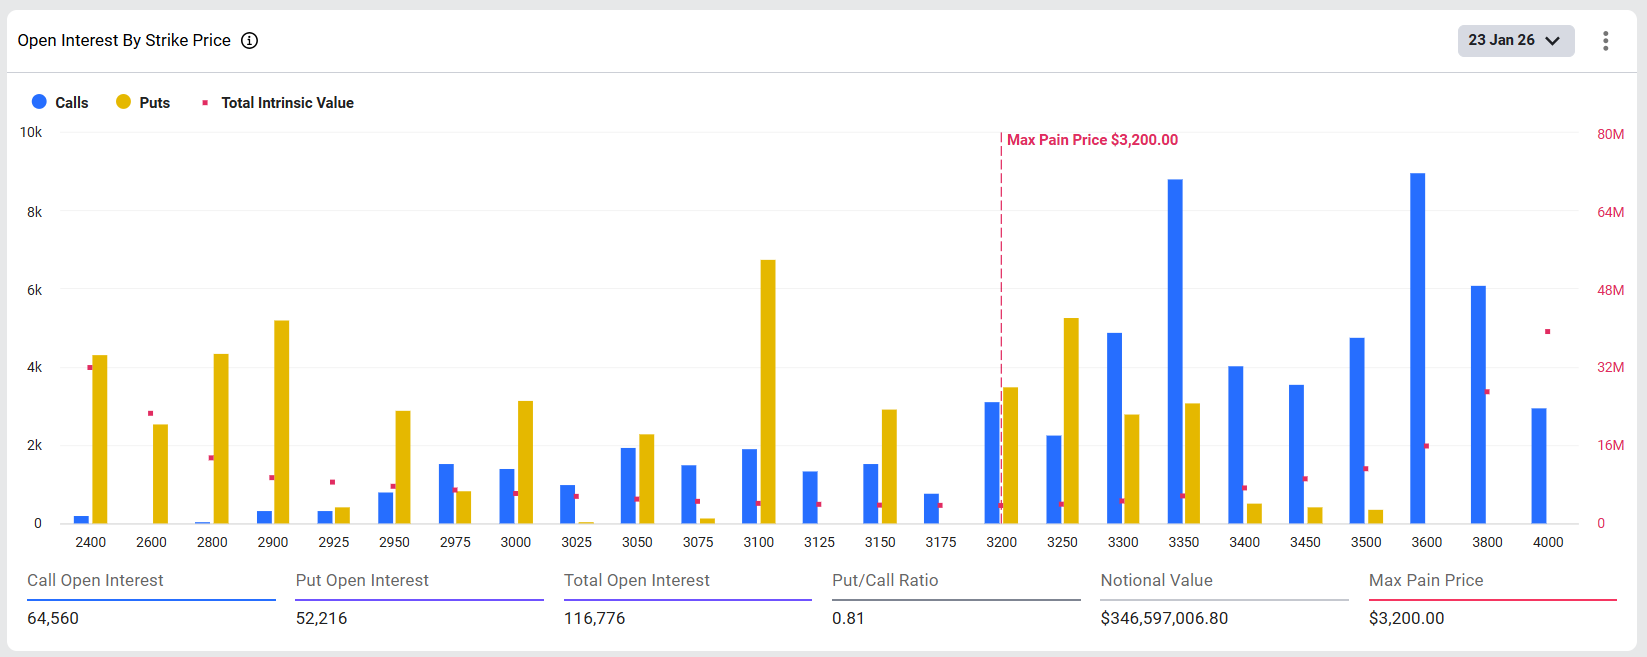
Task: Click the 3150 strike puts bar
Action: [889, 466]
